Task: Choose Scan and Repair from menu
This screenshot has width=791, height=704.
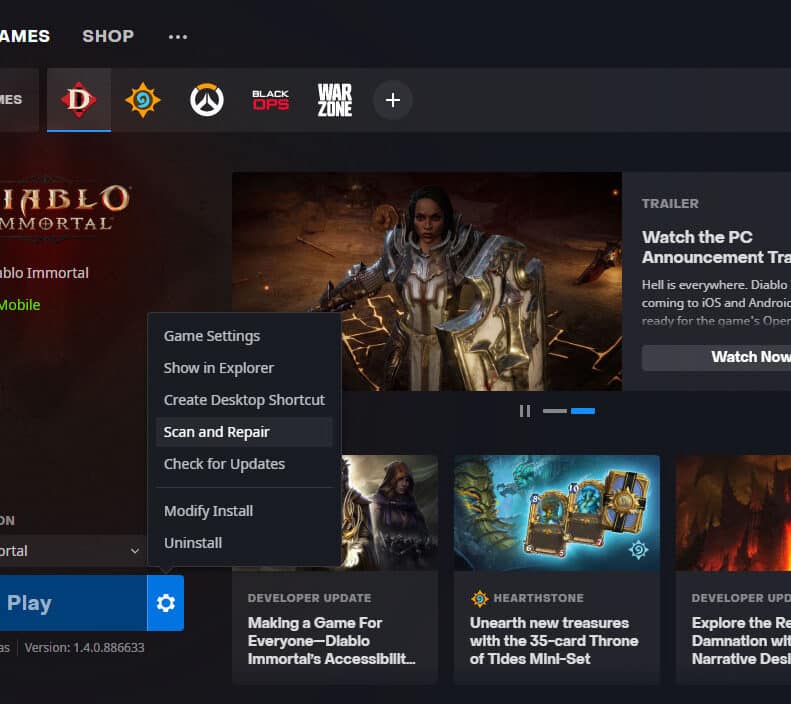Action: click(x=217, y=432)
